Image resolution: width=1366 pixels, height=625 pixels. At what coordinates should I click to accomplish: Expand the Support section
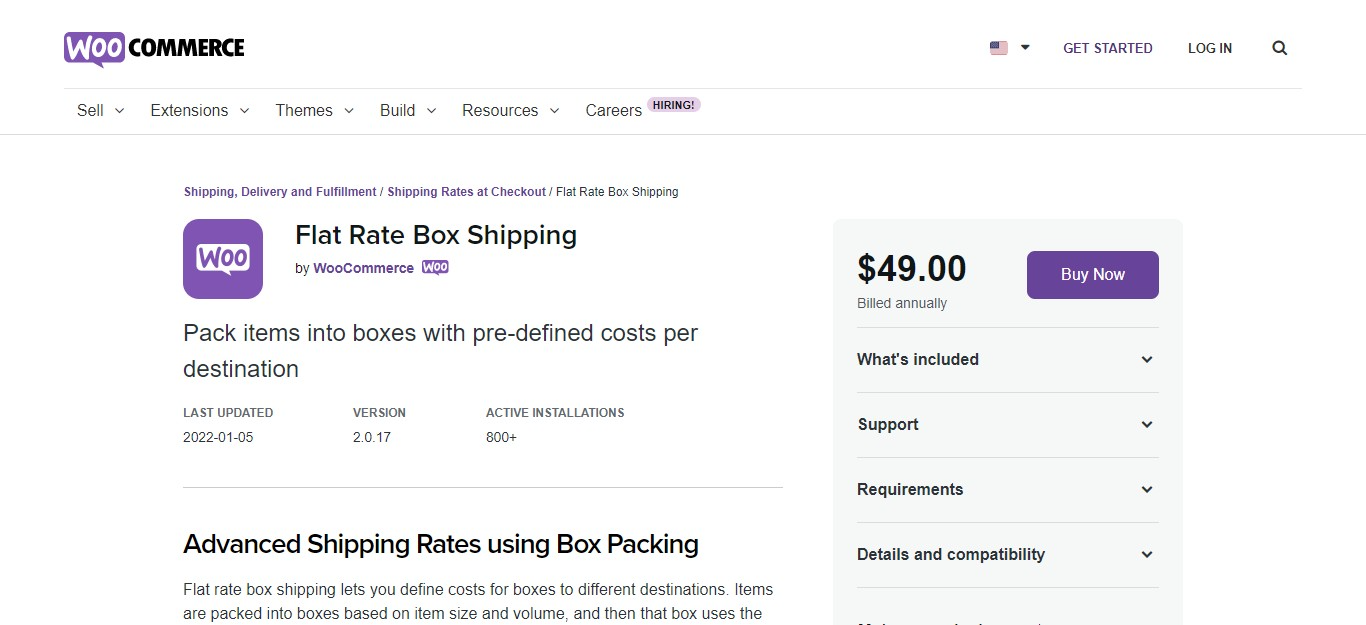1008,425
